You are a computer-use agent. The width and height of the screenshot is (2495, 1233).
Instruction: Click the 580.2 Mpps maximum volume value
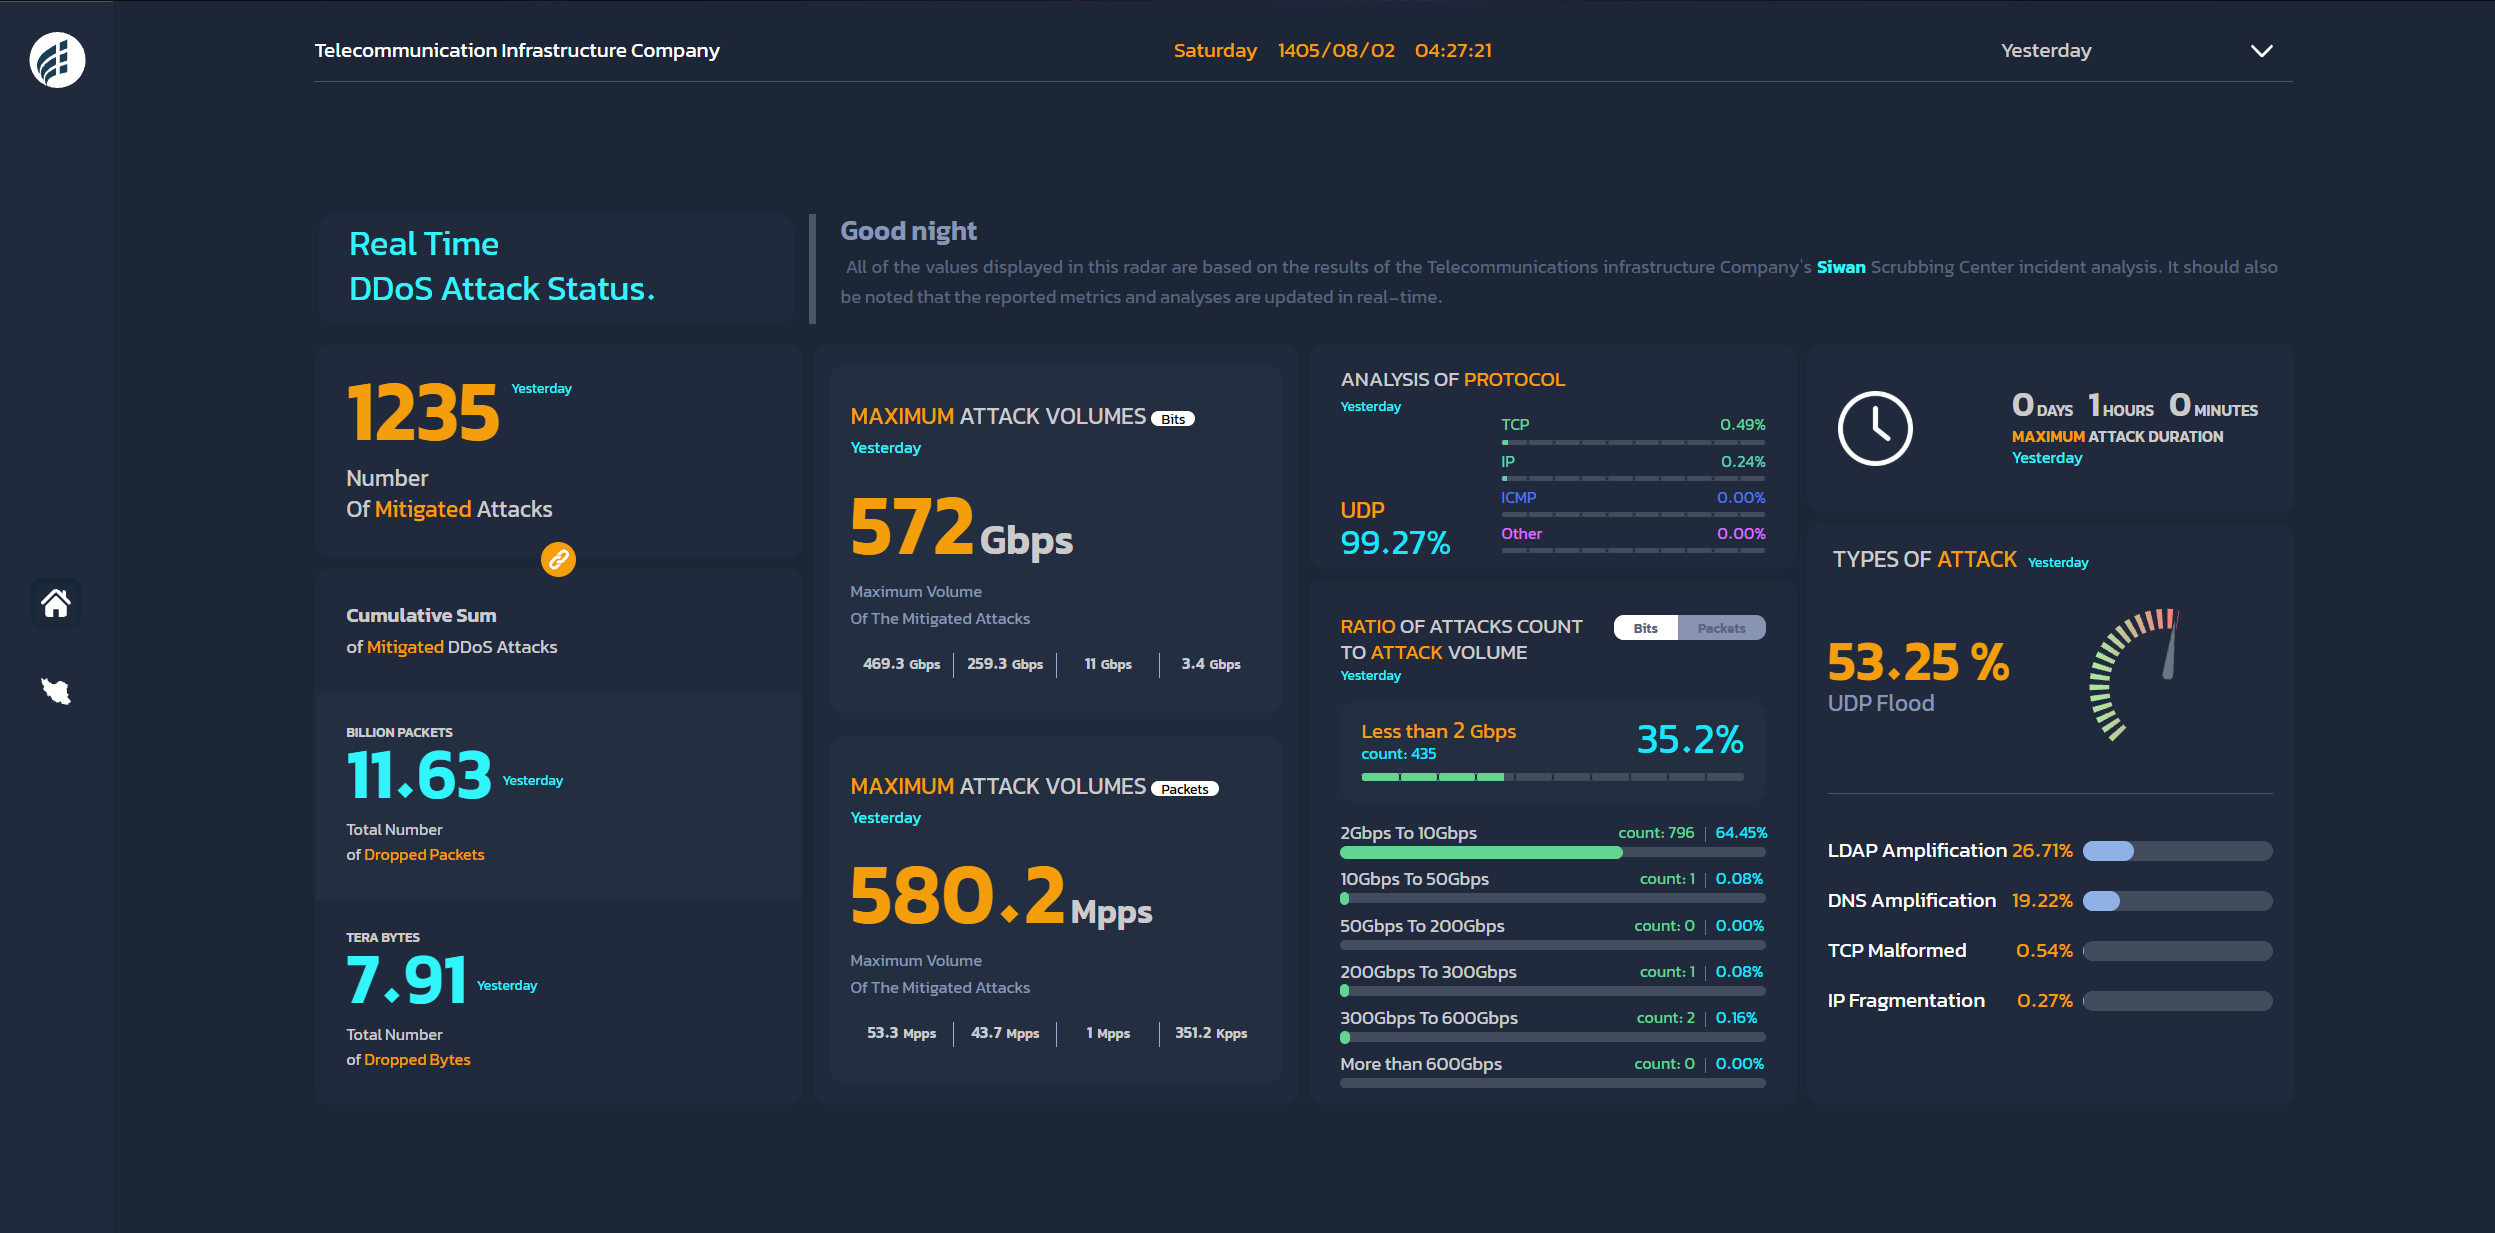pyautogui.click(x=1001, y=897)
